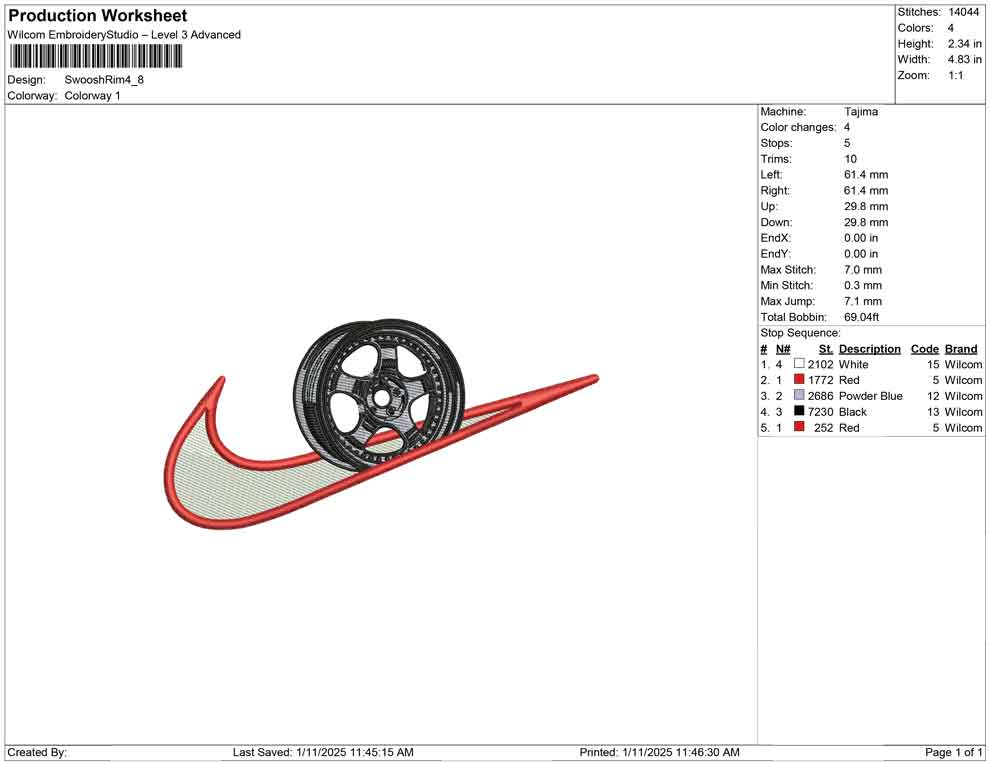This screenshot has width=990, height=762.
Task: Click the "Created By:" footer label
Action: click(37, 752)
